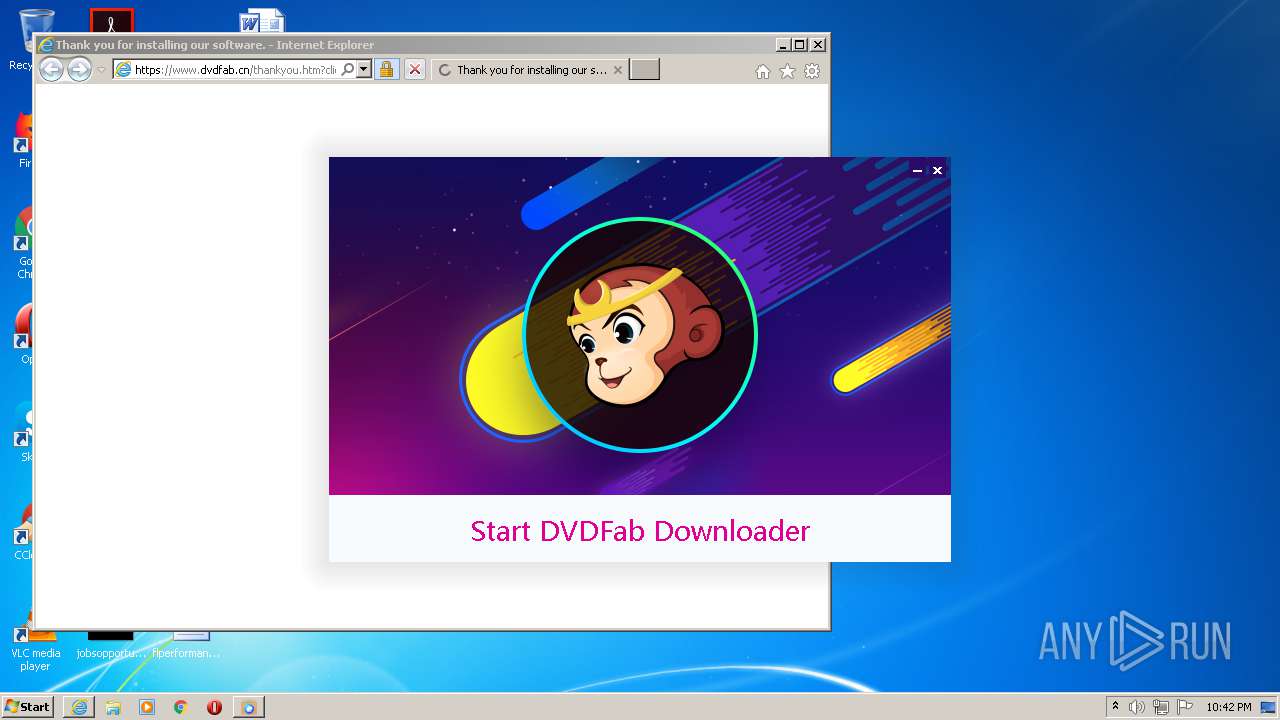Select the Adobe Acrobat desktop icon
This screenshot has width=1280, height=720.
pos(111,21)
